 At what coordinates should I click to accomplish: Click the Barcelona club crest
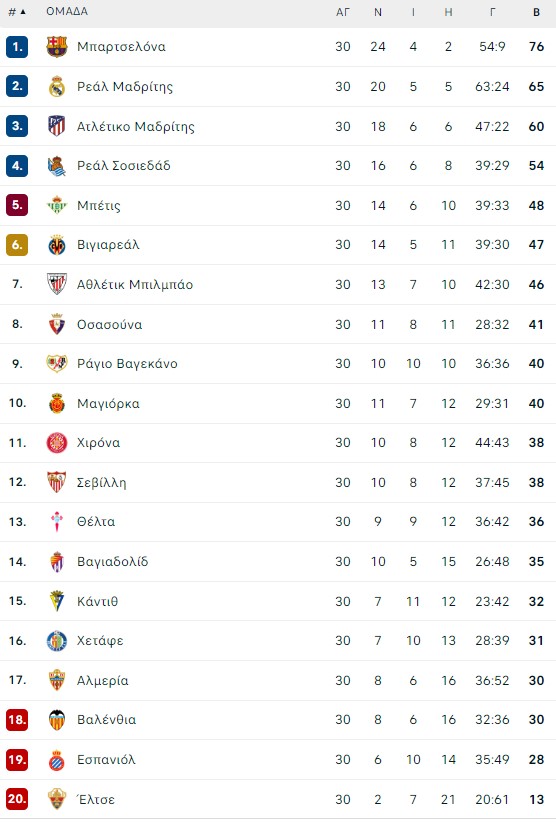point(57,47)
